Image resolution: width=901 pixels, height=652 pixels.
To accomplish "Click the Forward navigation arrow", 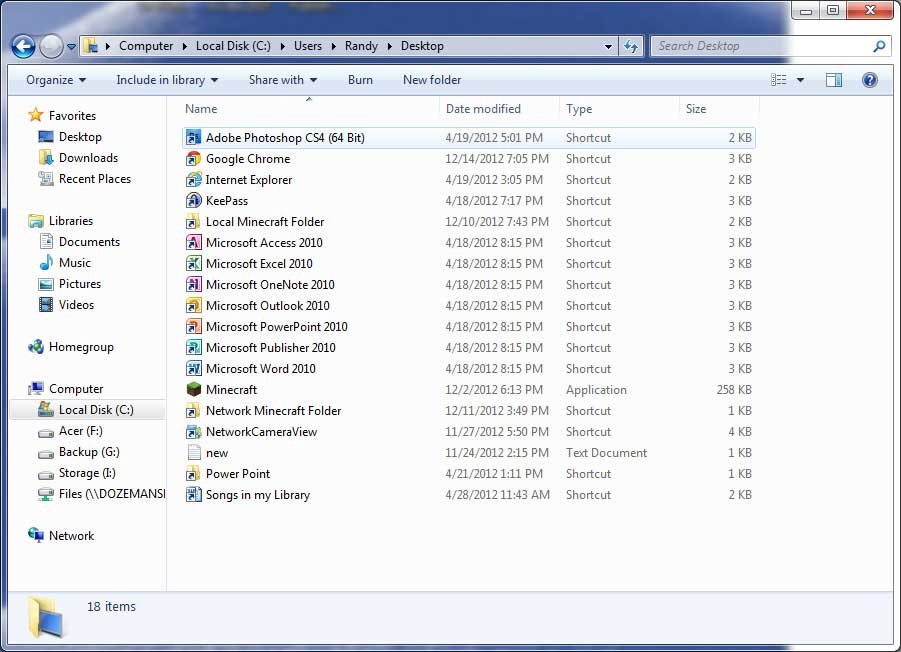I will pos(51,47).
